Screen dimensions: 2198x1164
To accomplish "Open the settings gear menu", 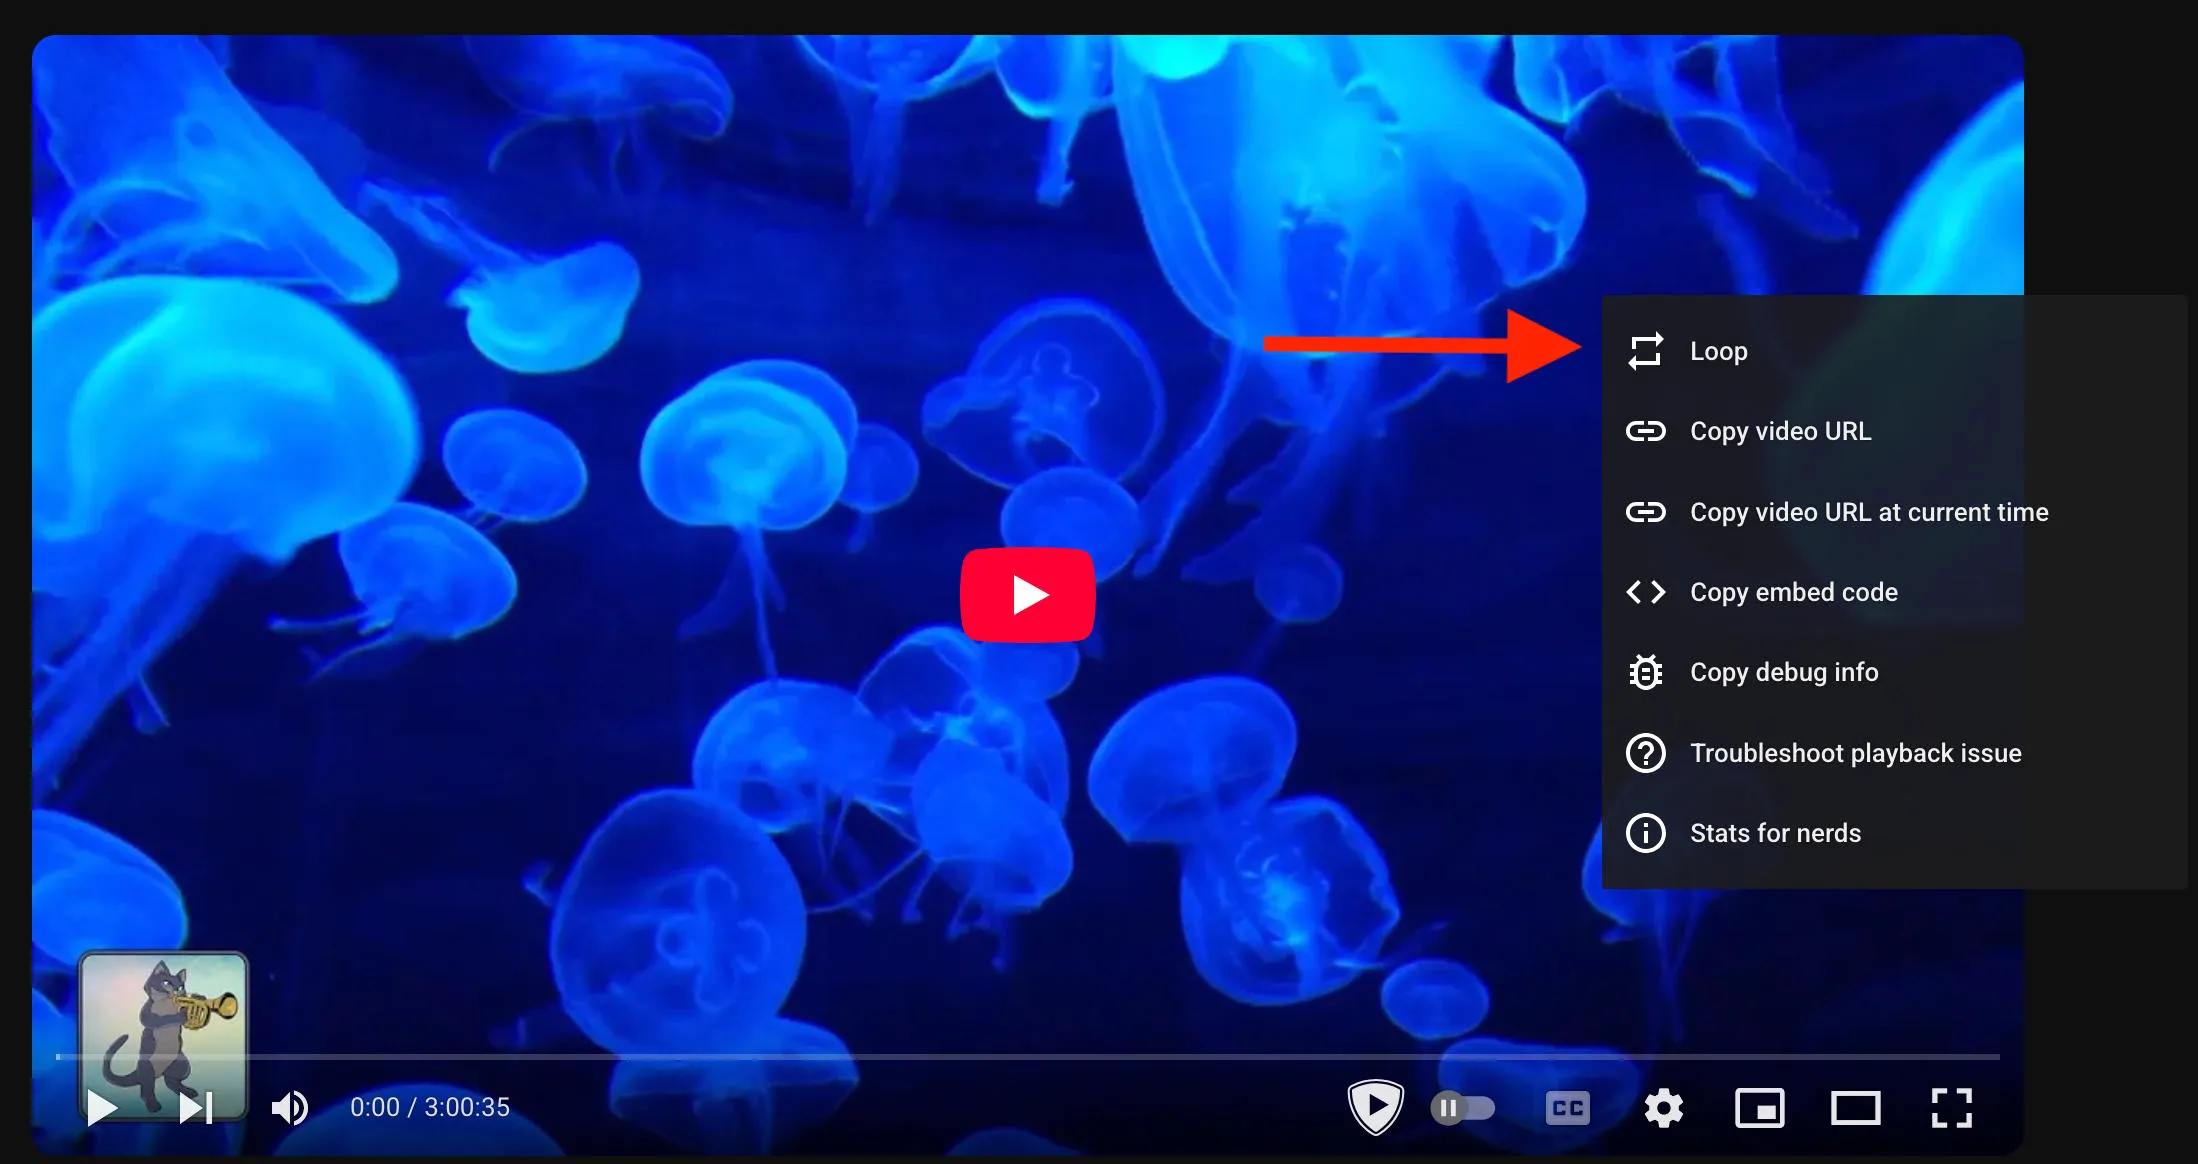I will pos(1664,1108).
